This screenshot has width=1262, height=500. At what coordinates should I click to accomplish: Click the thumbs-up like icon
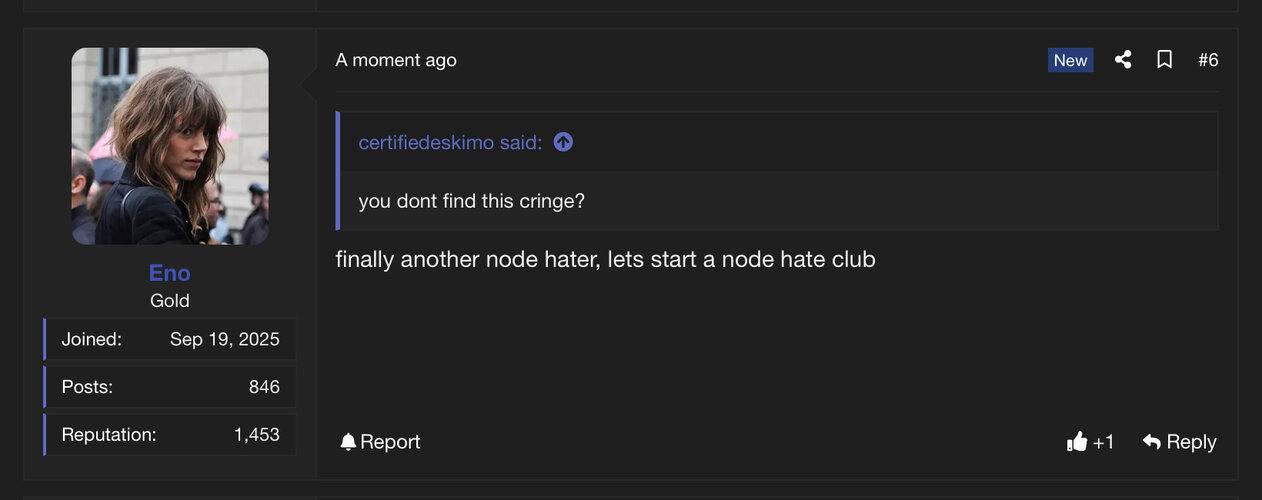click(1076, 442)
